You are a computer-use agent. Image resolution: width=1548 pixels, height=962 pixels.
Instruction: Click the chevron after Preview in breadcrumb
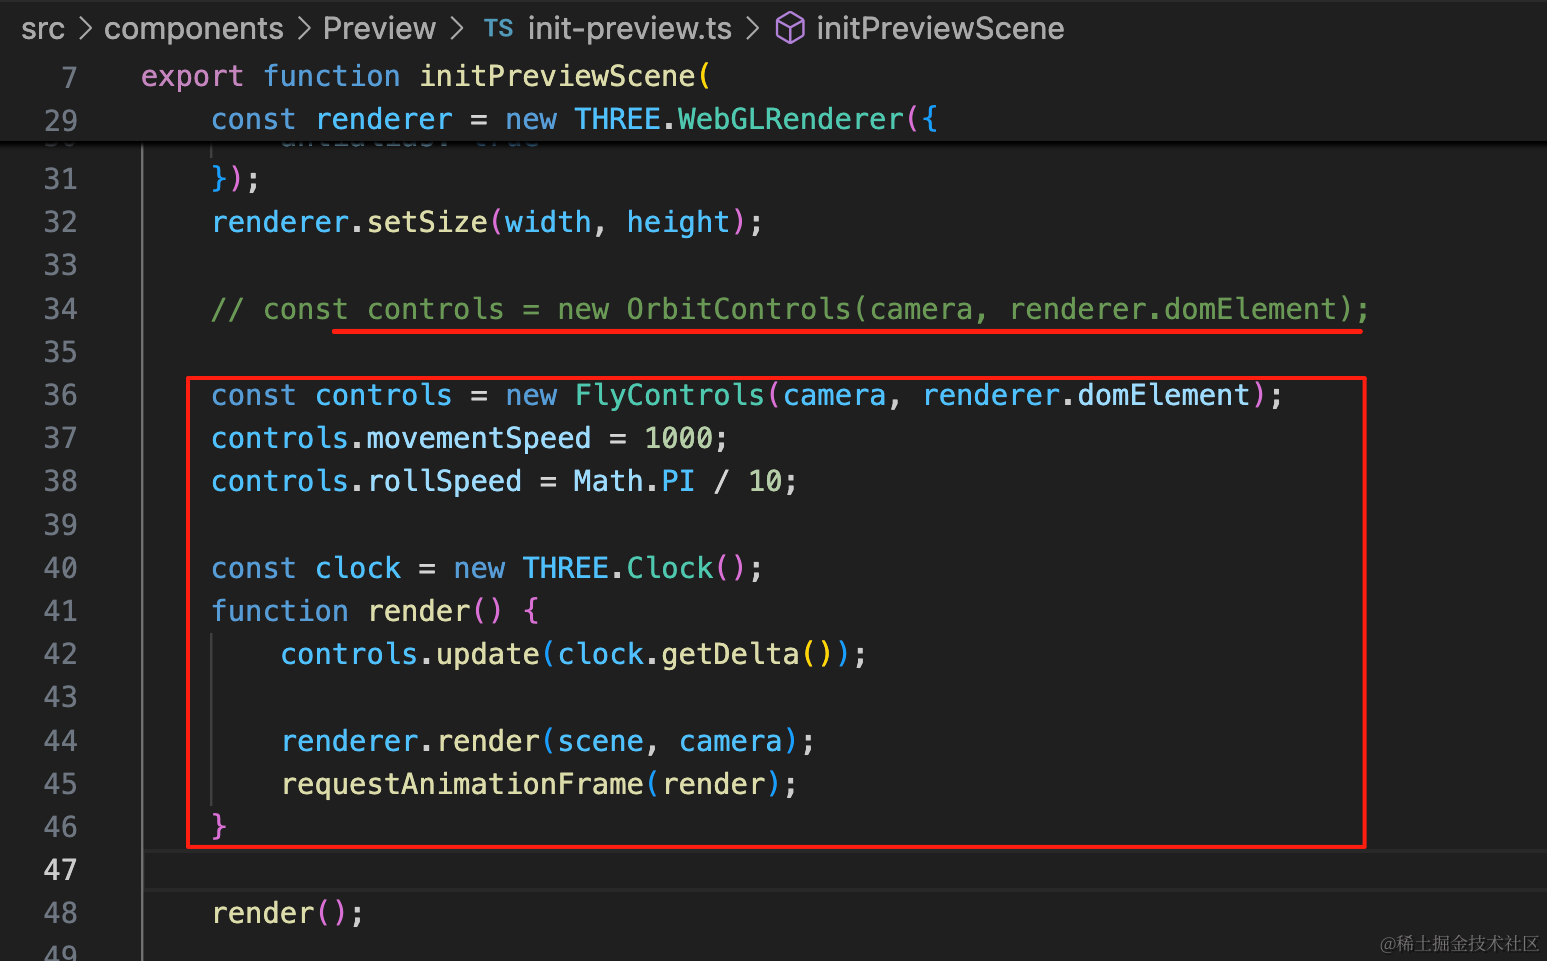click(x=457, y=29)
